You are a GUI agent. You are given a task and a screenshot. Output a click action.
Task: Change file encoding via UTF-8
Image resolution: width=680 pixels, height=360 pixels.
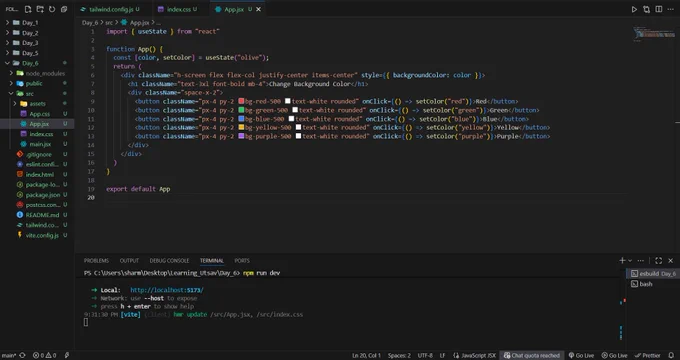tap(425, 355)
